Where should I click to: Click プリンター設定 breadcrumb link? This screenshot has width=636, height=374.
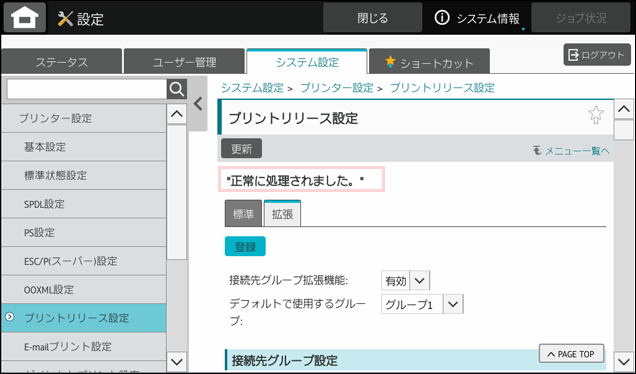[x=337, y=88]
